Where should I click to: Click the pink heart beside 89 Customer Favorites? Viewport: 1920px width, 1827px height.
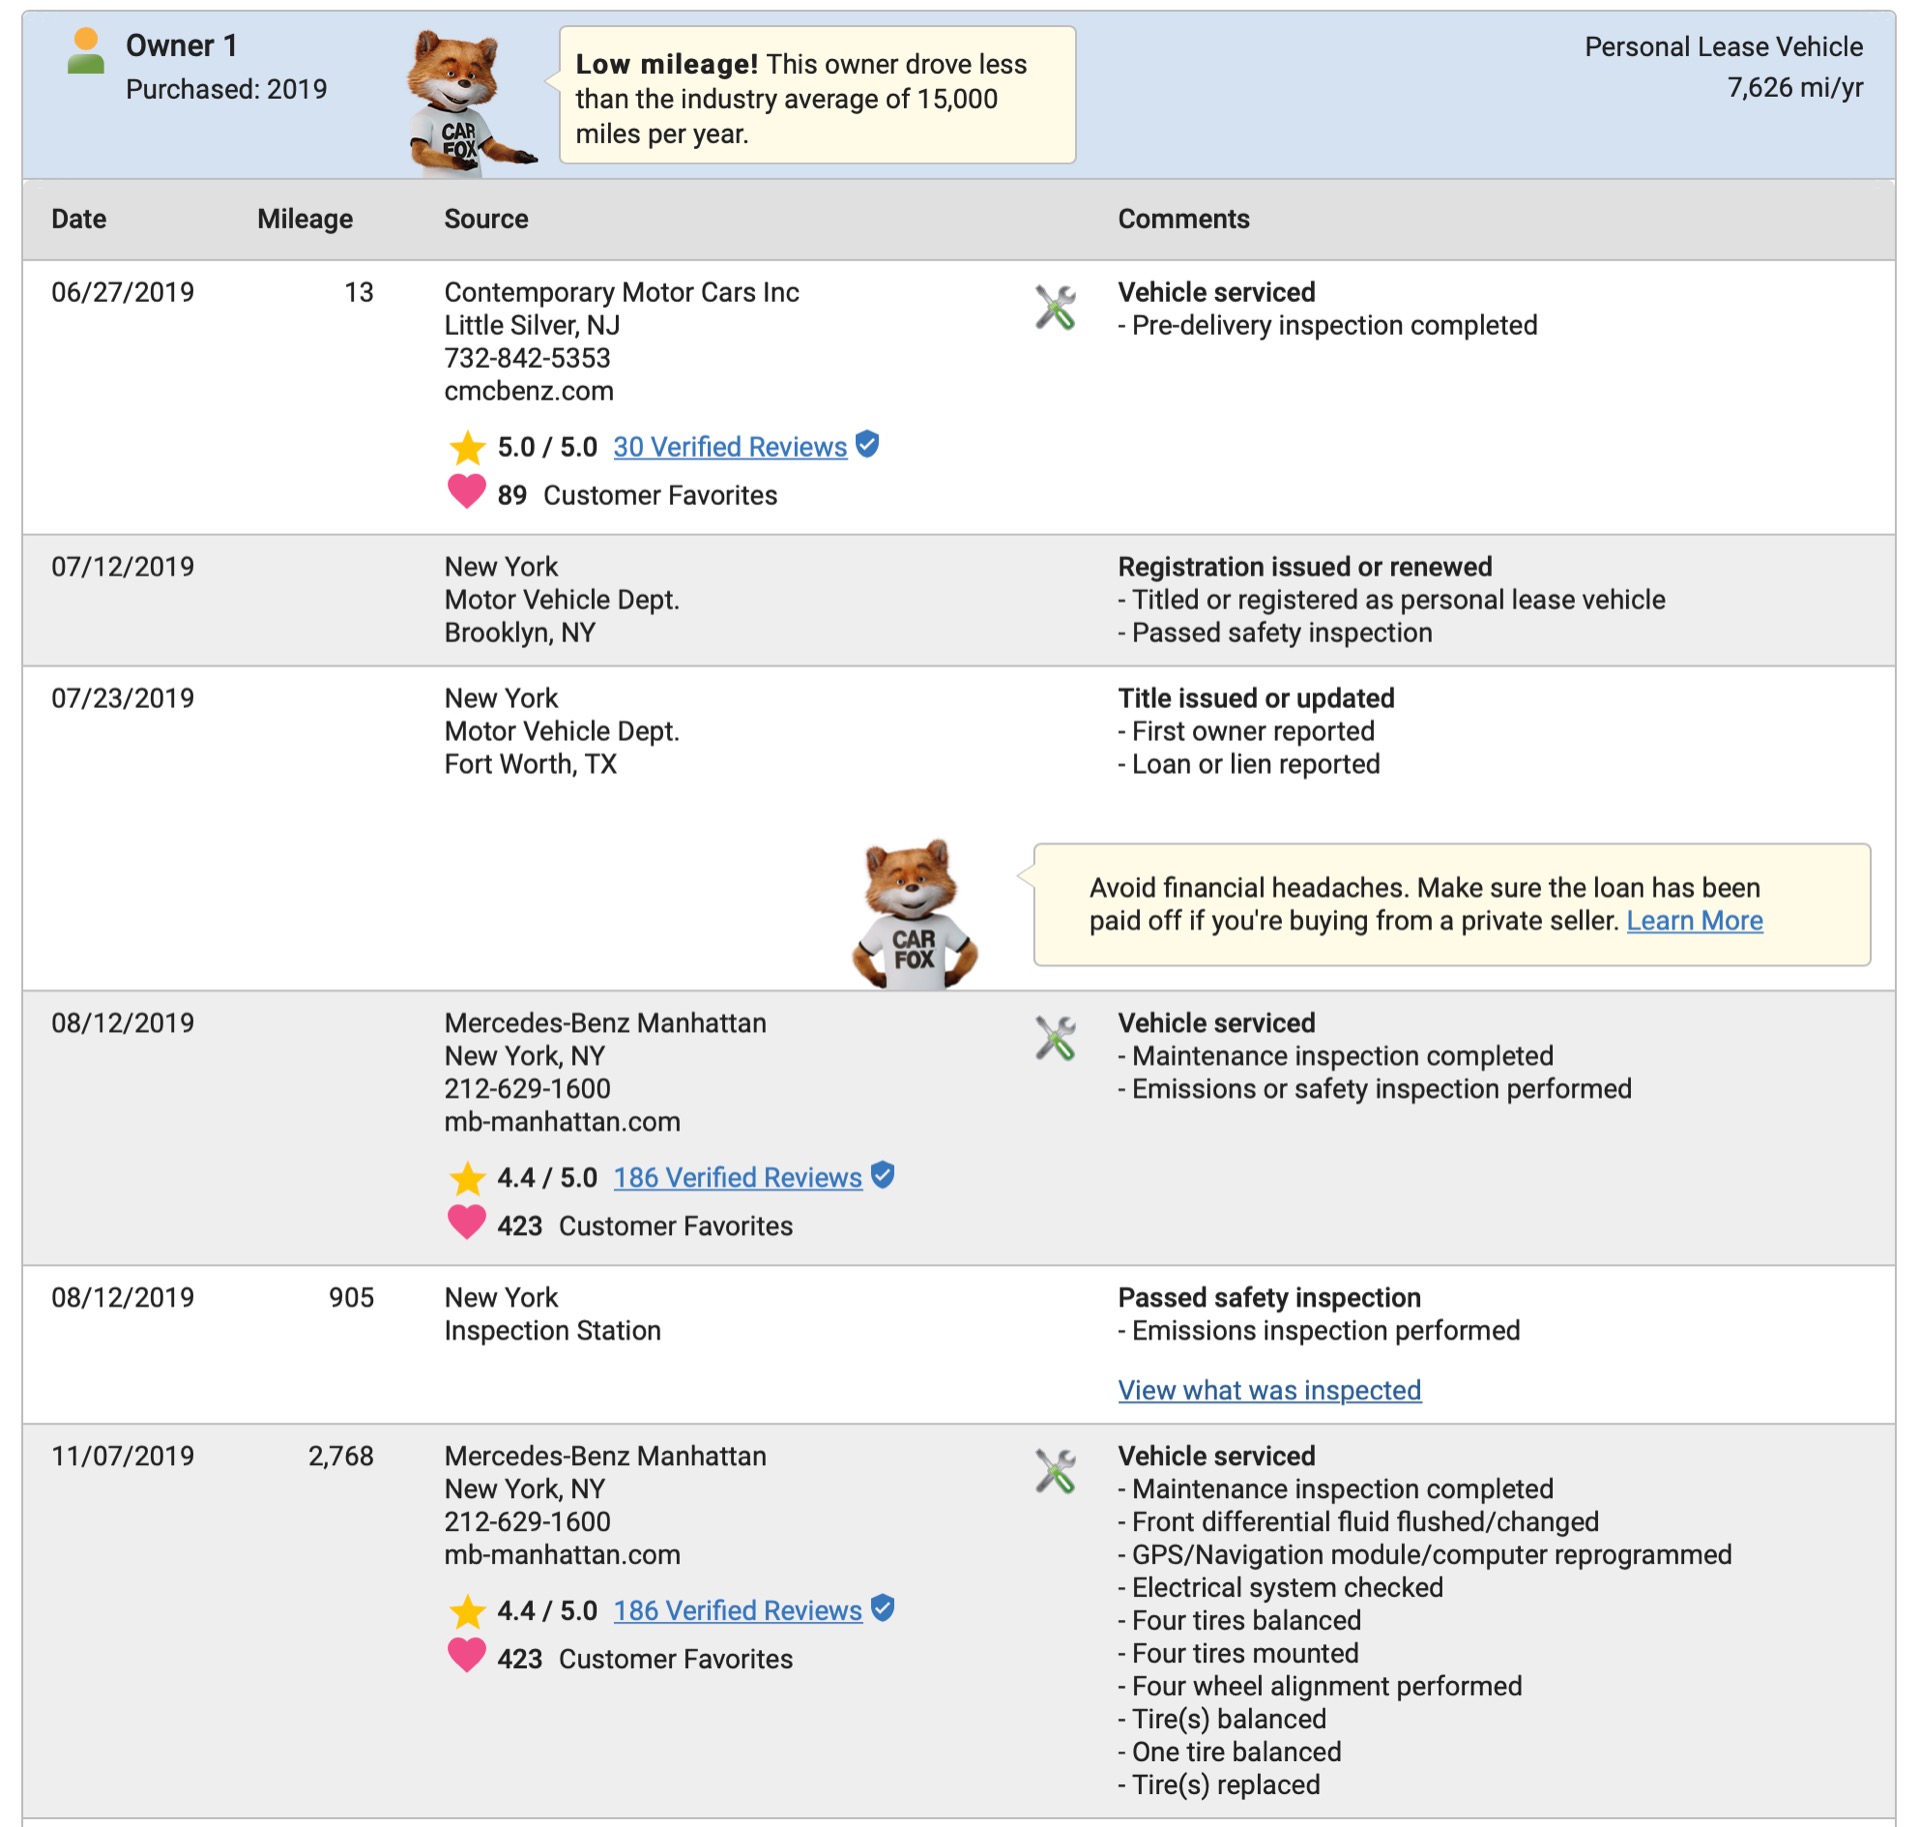[x=466, y=493]
